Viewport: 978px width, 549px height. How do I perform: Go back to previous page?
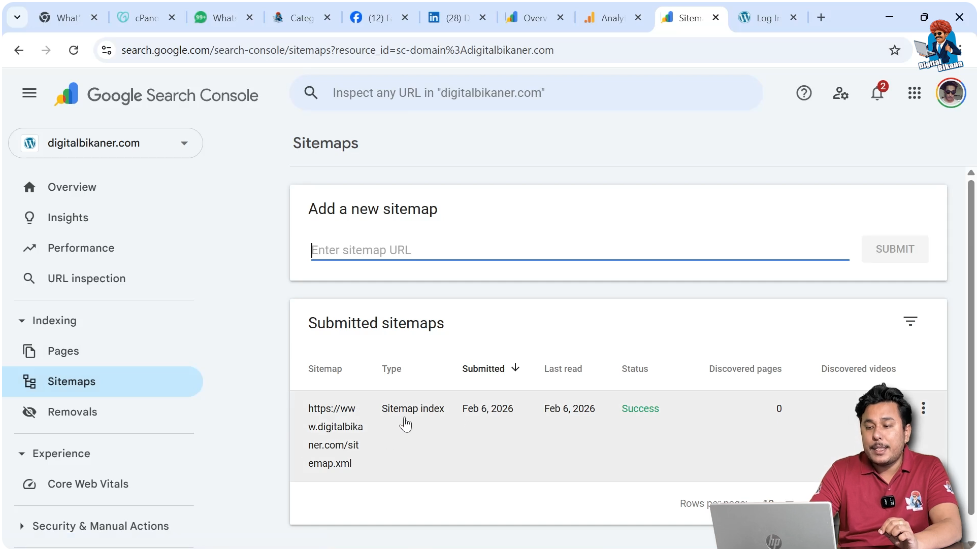pyautogui.click(x=19, y=50)
